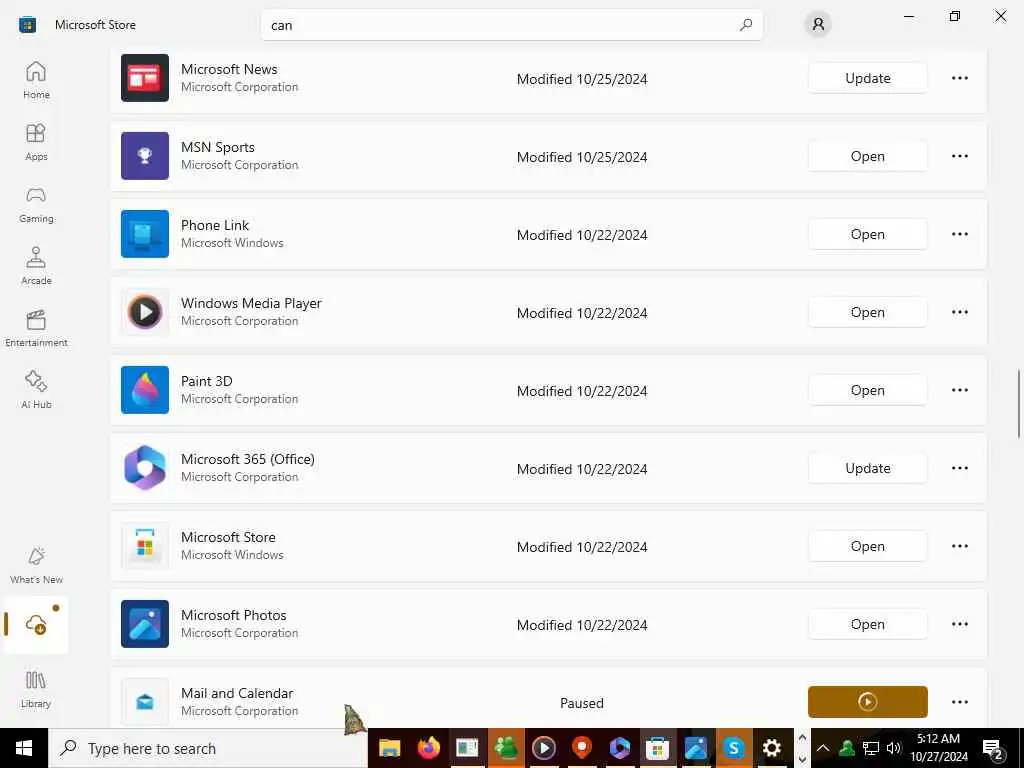Open Microsoft Photos app
Viewport: 1024px width, 768px height.
[x=867, y=624]
